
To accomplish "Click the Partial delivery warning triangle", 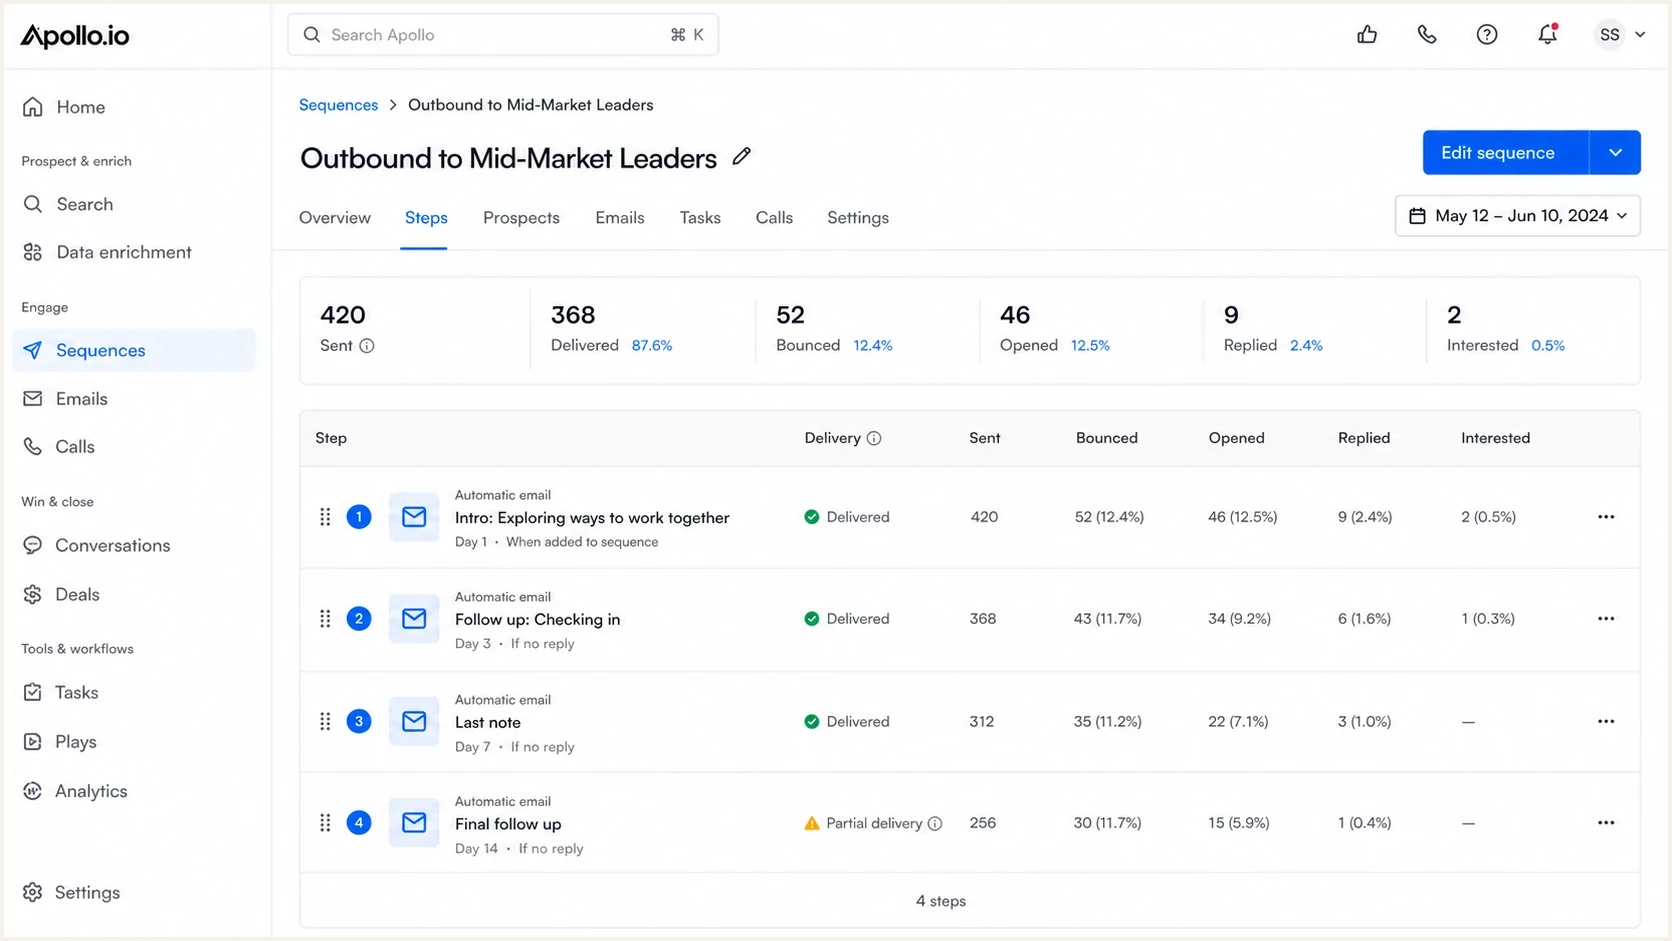I will [812, 824].
